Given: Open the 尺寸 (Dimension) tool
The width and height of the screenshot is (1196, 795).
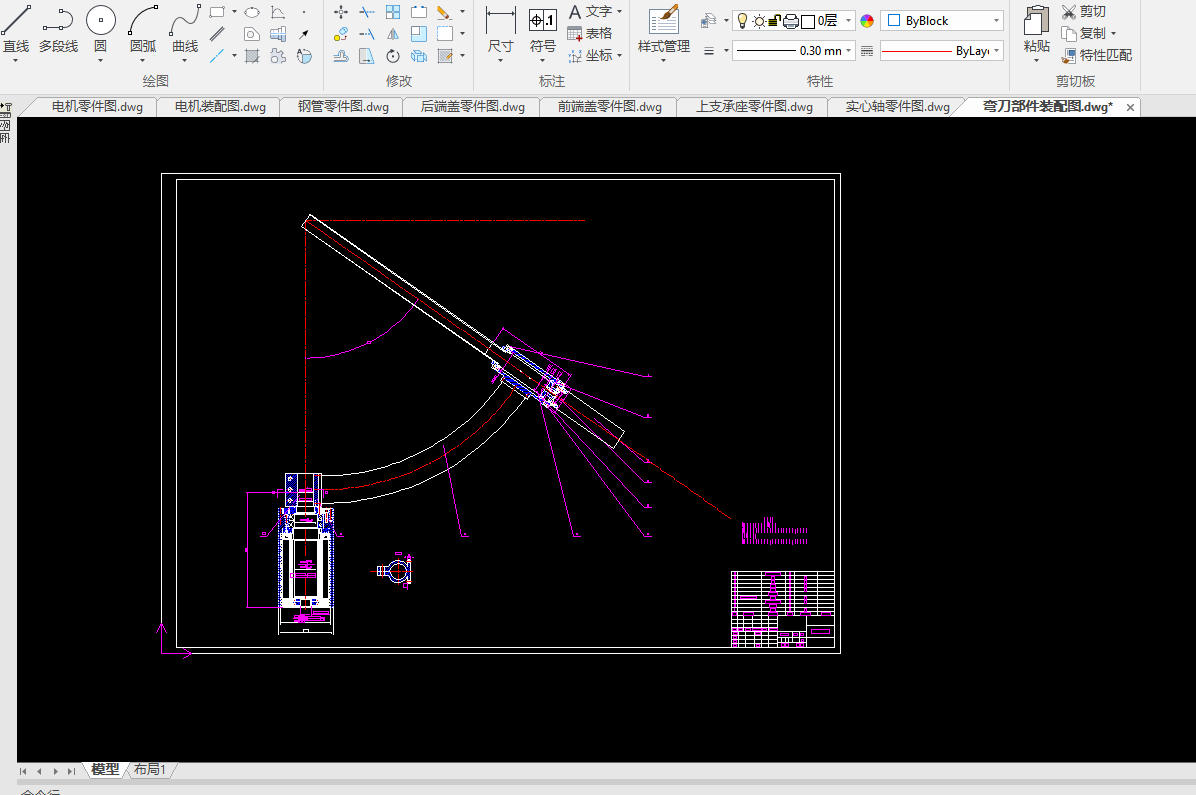Looking at the screenshot, I should pyautogui.click(x=500, y=29).
